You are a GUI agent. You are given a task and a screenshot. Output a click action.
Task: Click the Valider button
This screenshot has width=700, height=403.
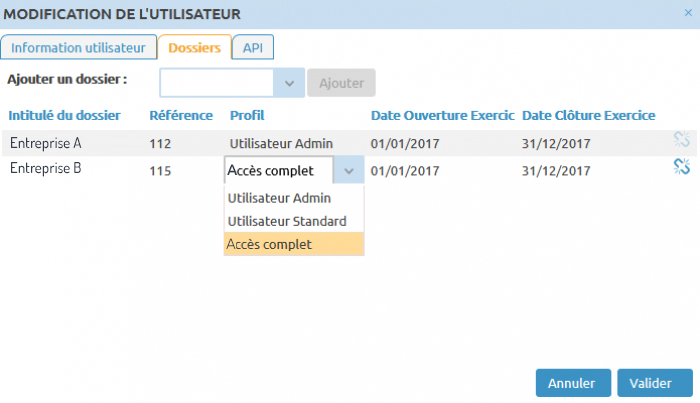(x=655, y=383)
